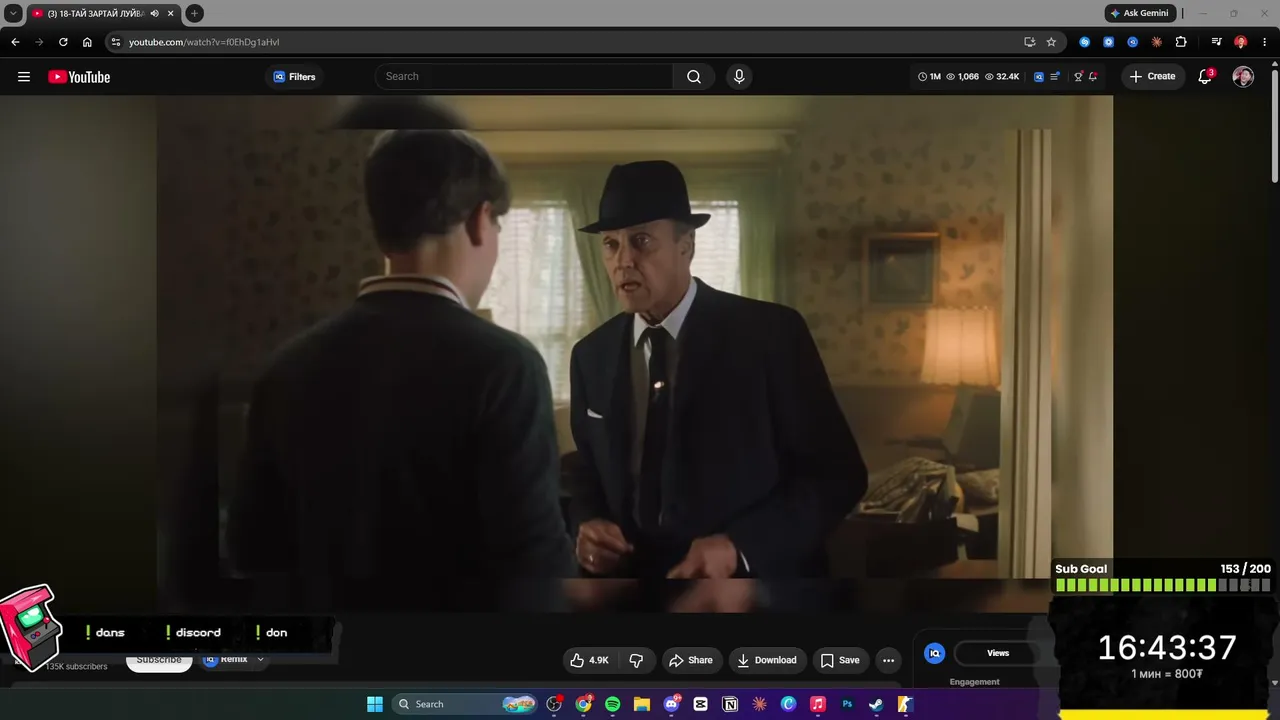1280x720 pixels.
Task: Install app icon in the address bar
Action: [1029, 42]
